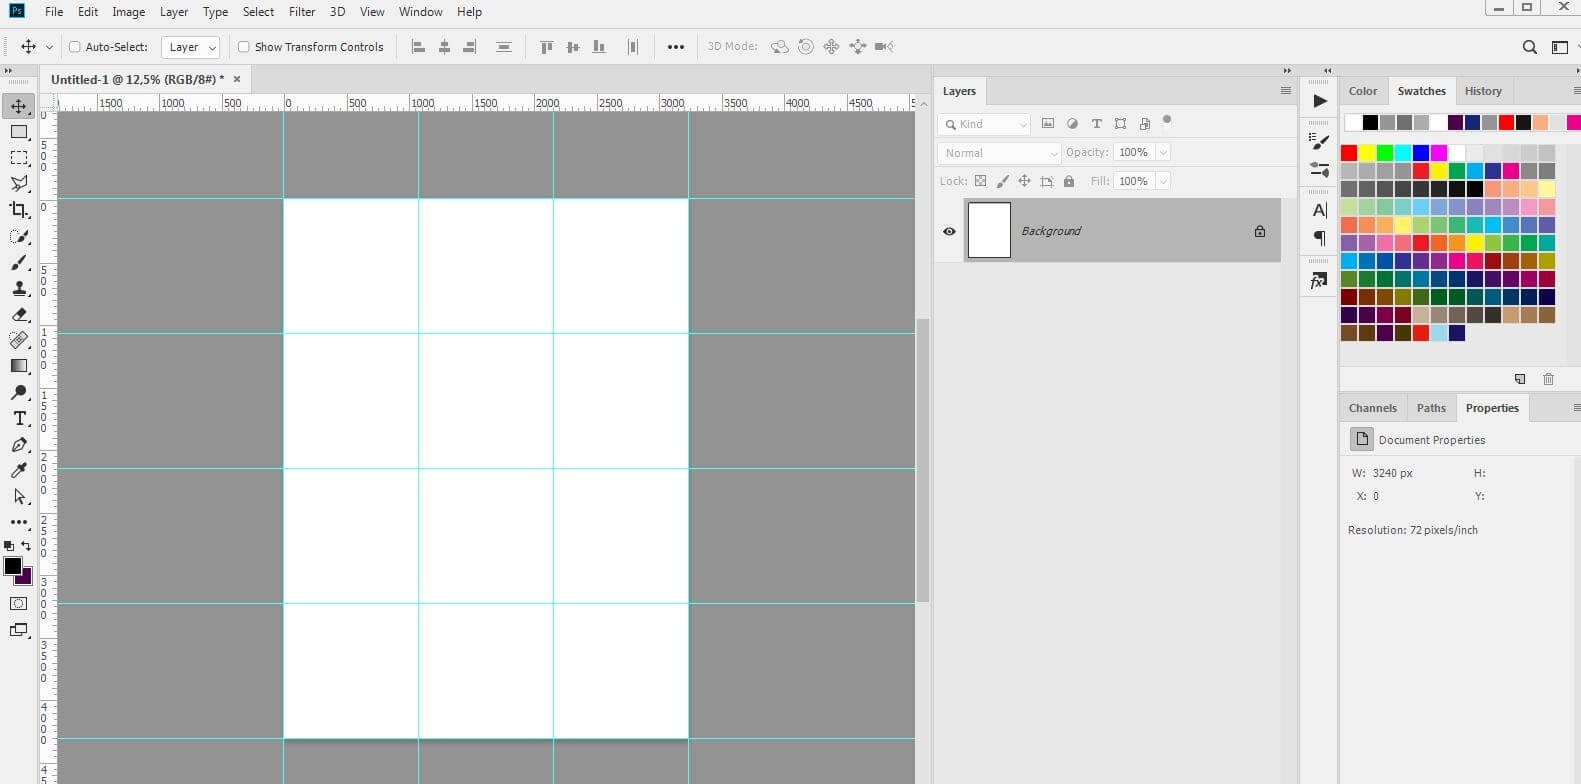Select the Crop tool
The width and height of the screenshot is (1581, 784).
[x=19, y=210]
